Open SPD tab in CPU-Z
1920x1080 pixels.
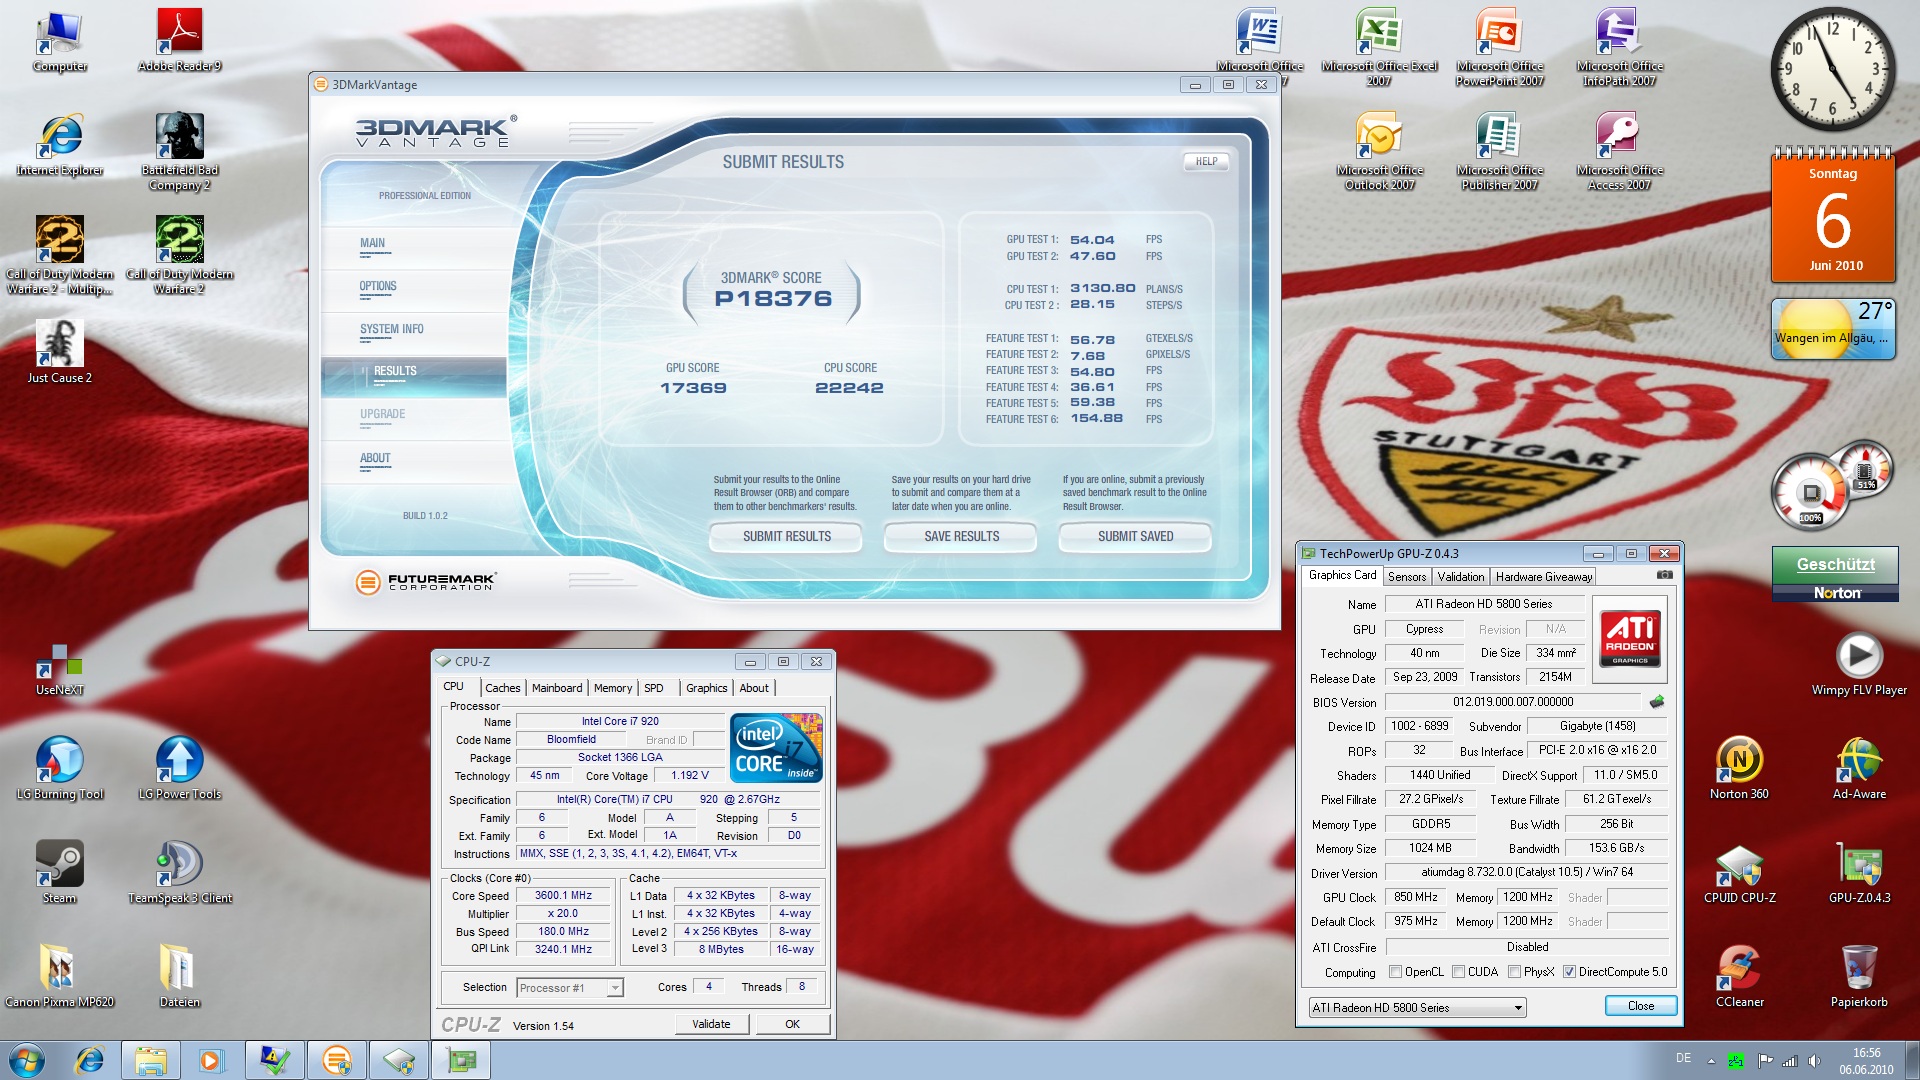click(654, 688)
